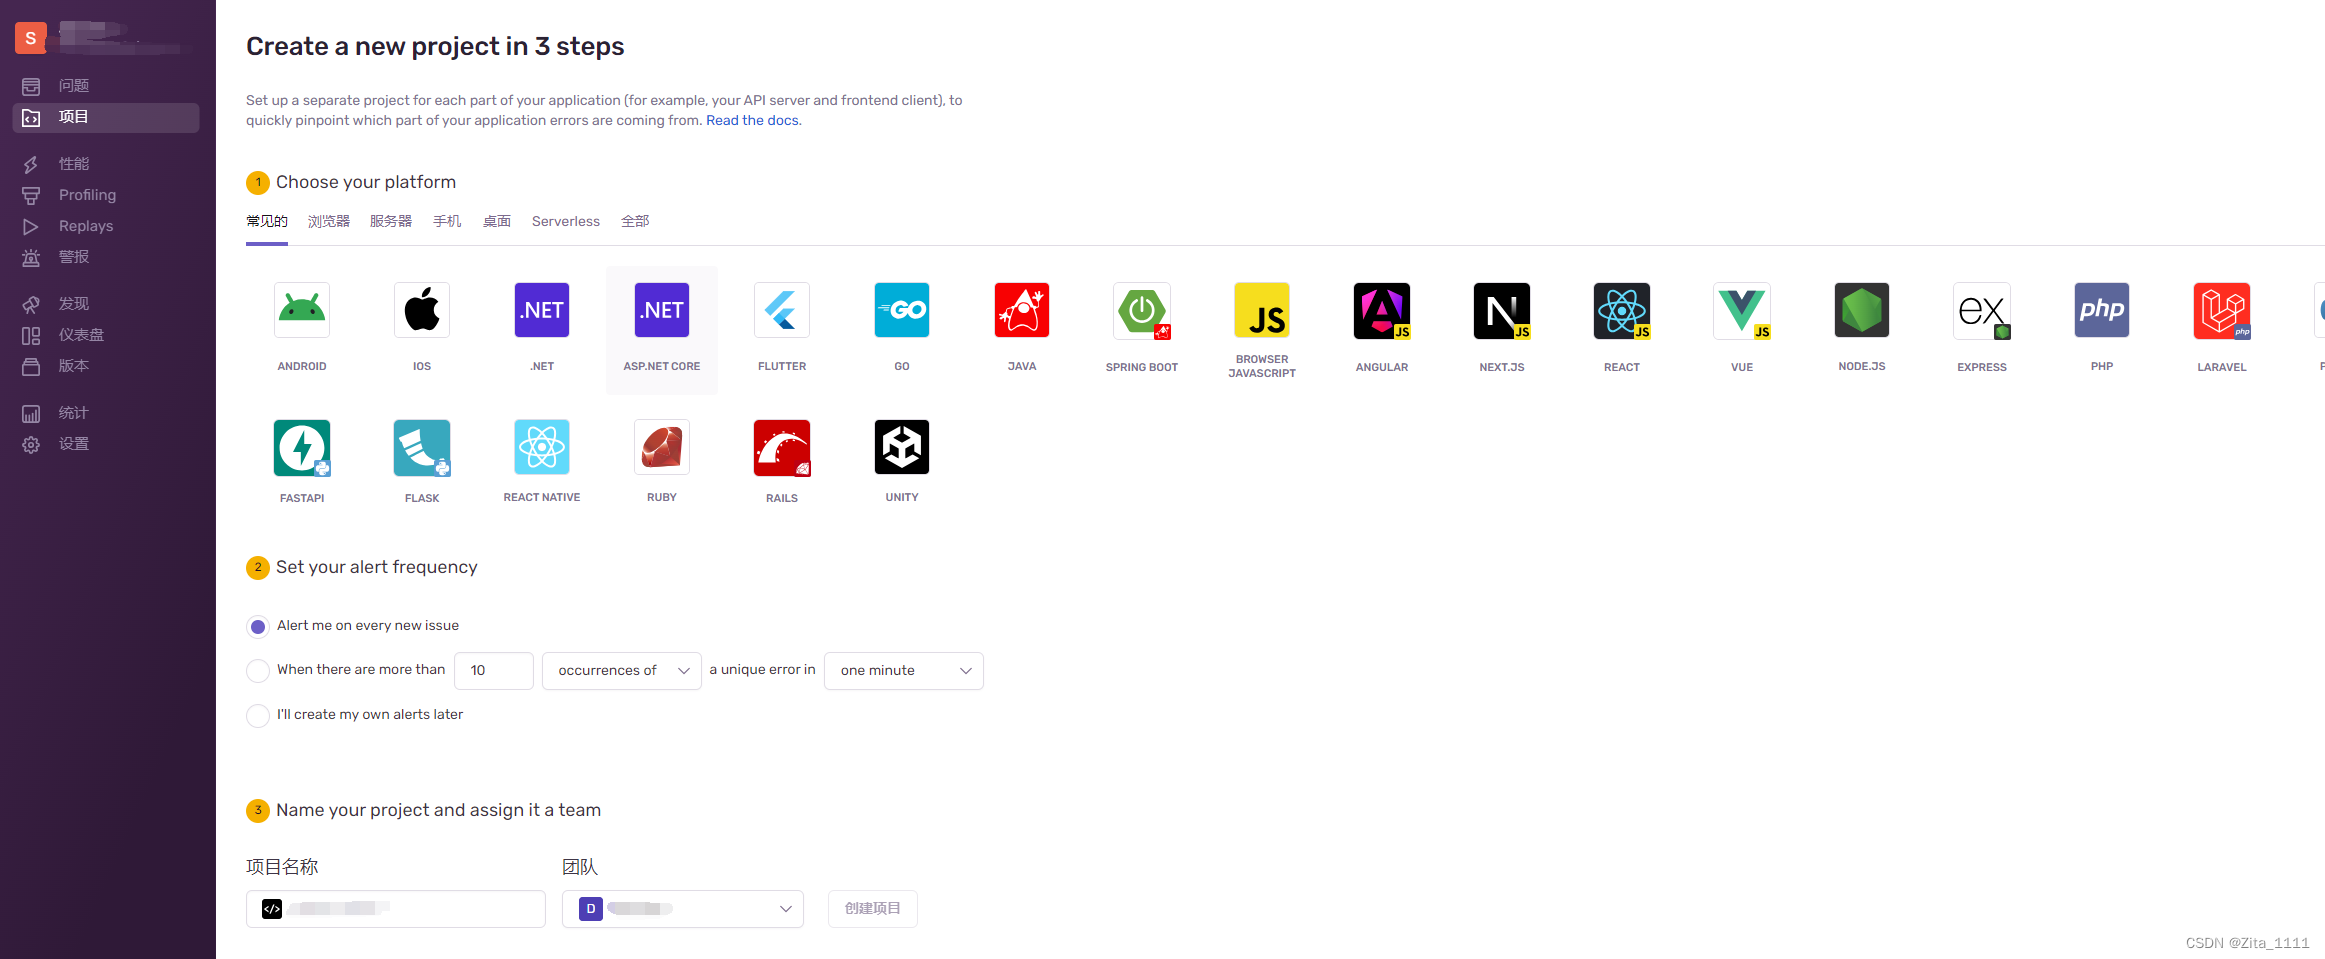Select the React platform icon
This screenshot has height=959, width=2325.
click(1622, 310)
